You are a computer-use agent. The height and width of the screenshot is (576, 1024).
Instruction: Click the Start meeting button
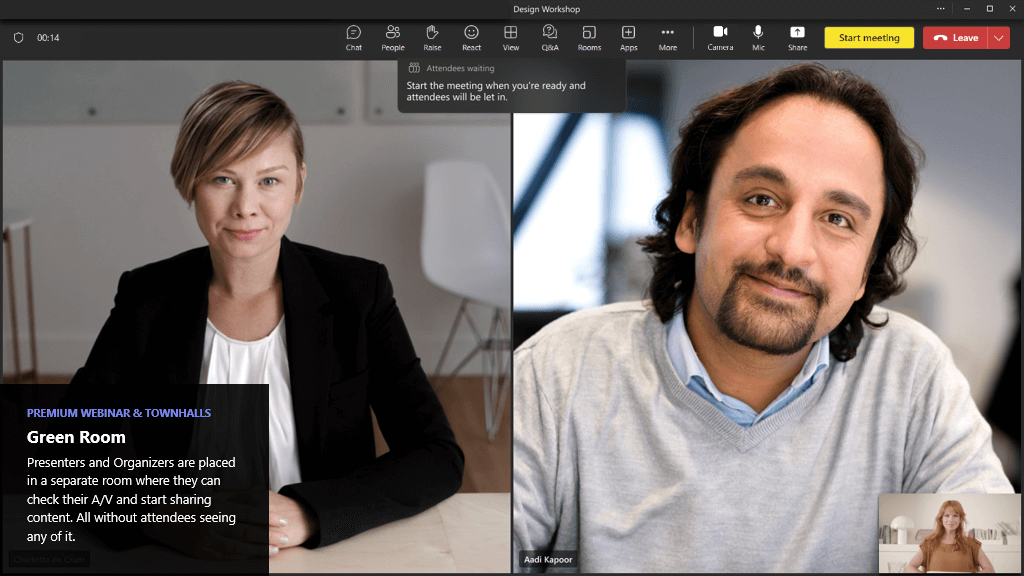pos(868,38)
